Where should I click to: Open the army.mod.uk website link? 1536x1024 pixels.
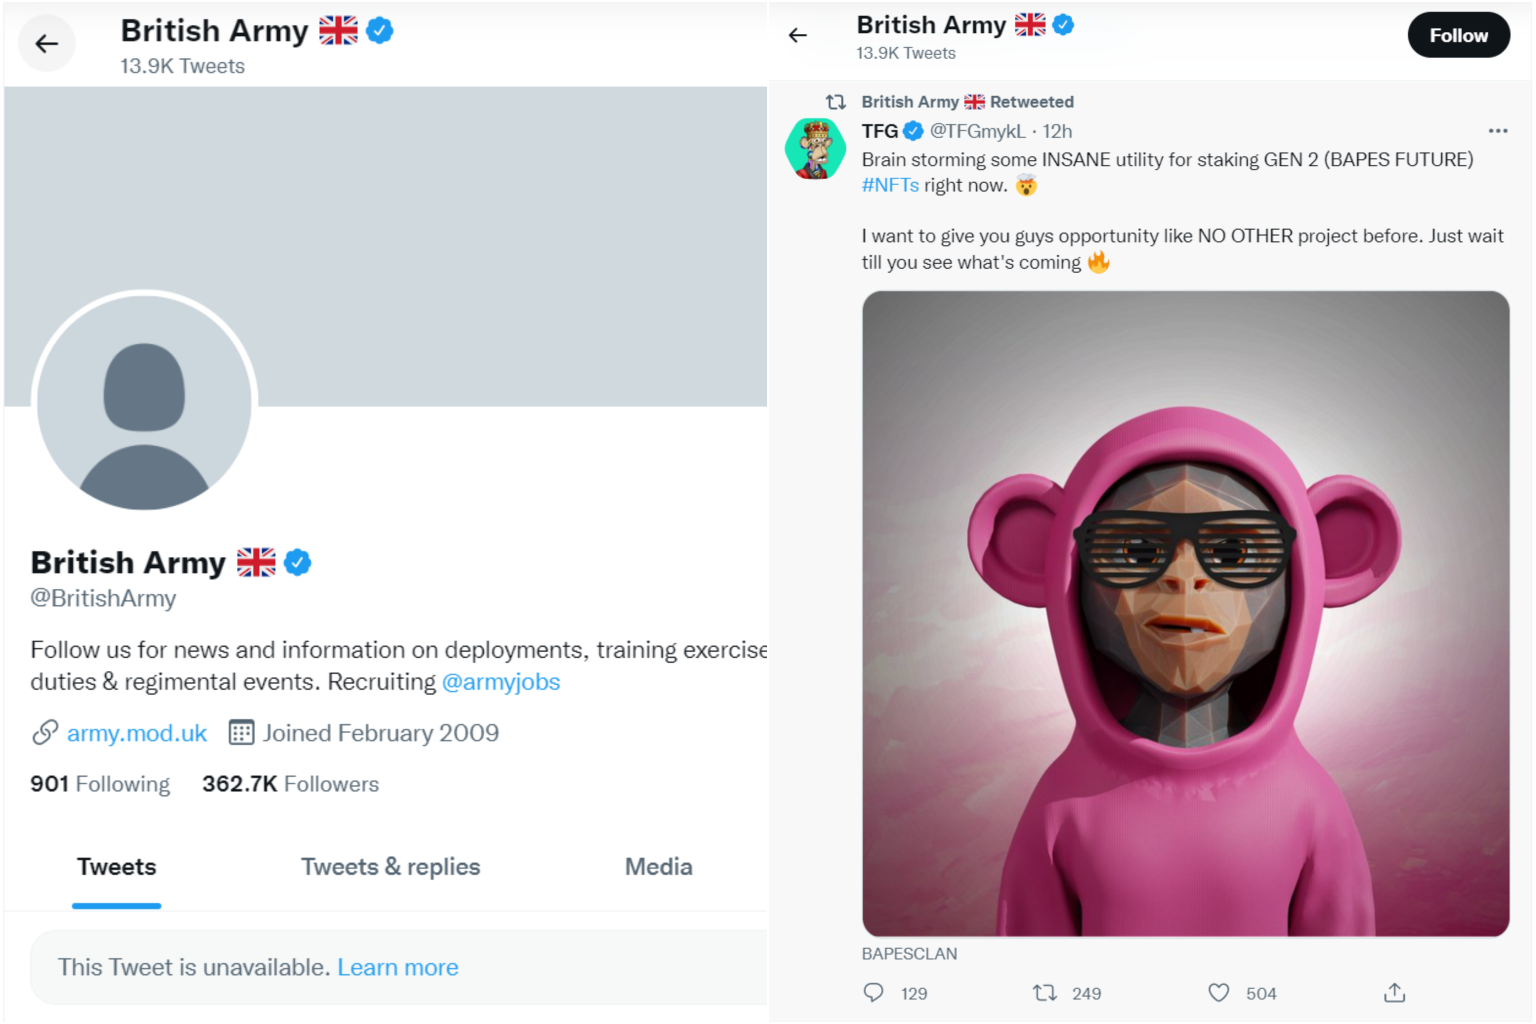(x=136, y=733)
